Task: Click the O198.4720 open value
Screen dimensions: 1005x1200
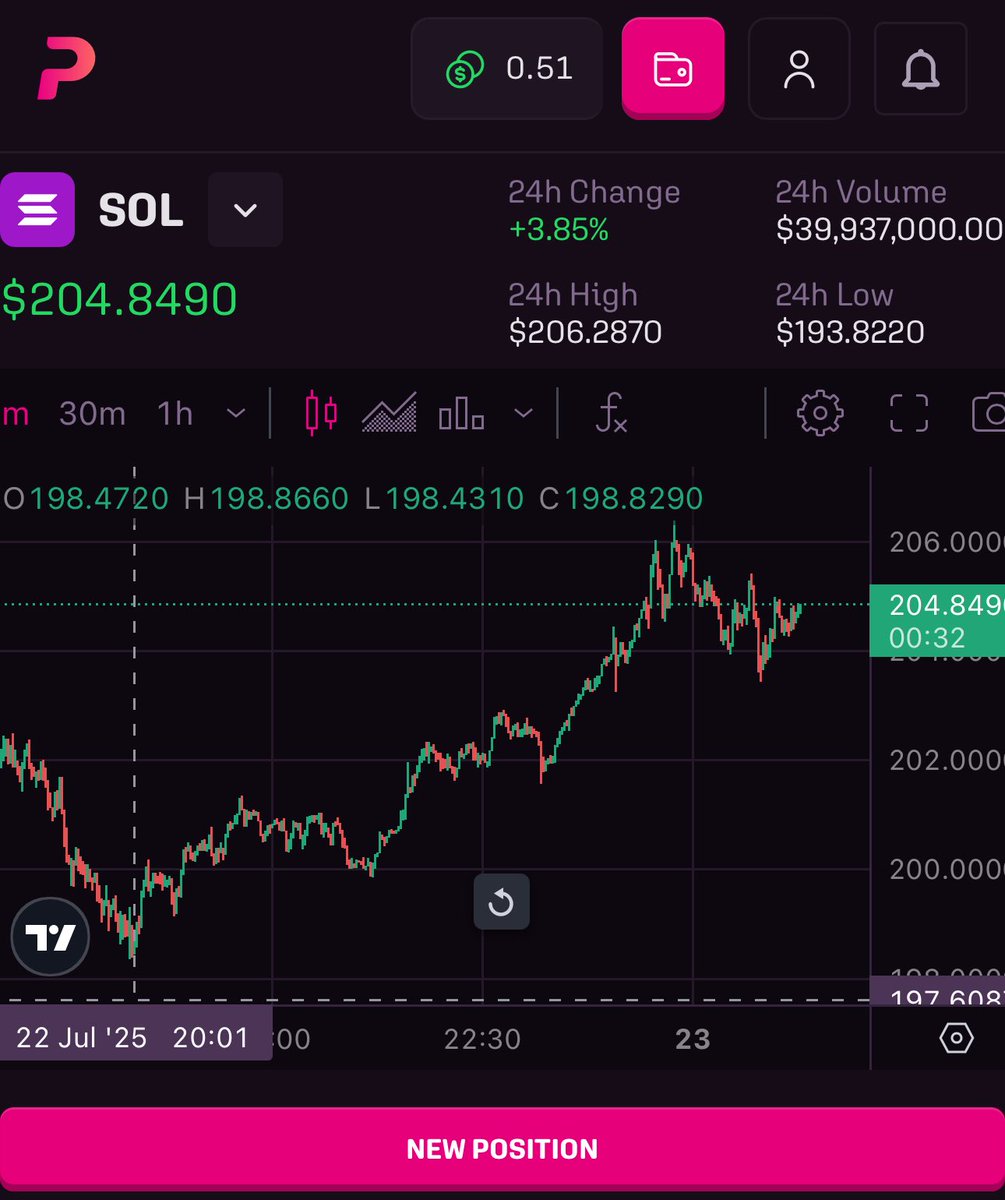Action: click(87, 498)
